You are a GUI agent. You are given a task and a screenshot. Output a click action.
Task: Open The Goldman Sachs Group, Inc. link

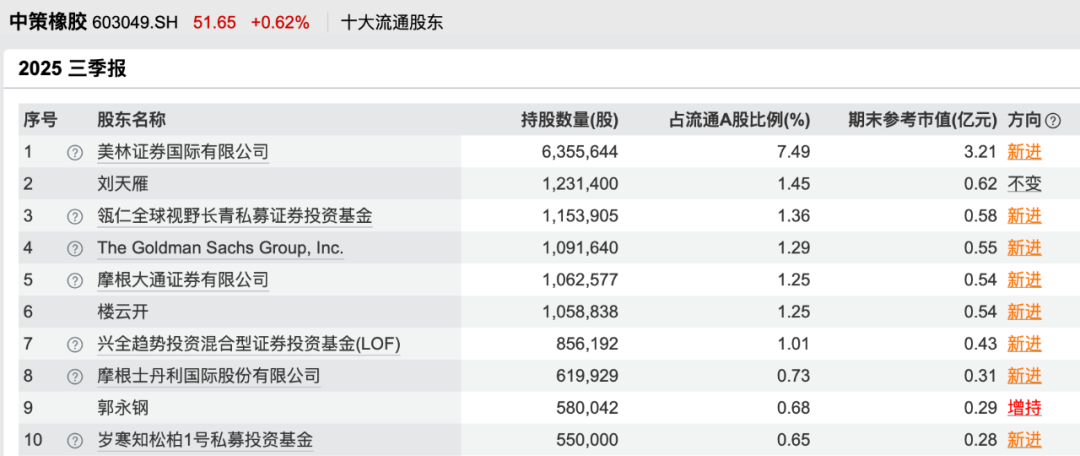click(x=220, y=248)
